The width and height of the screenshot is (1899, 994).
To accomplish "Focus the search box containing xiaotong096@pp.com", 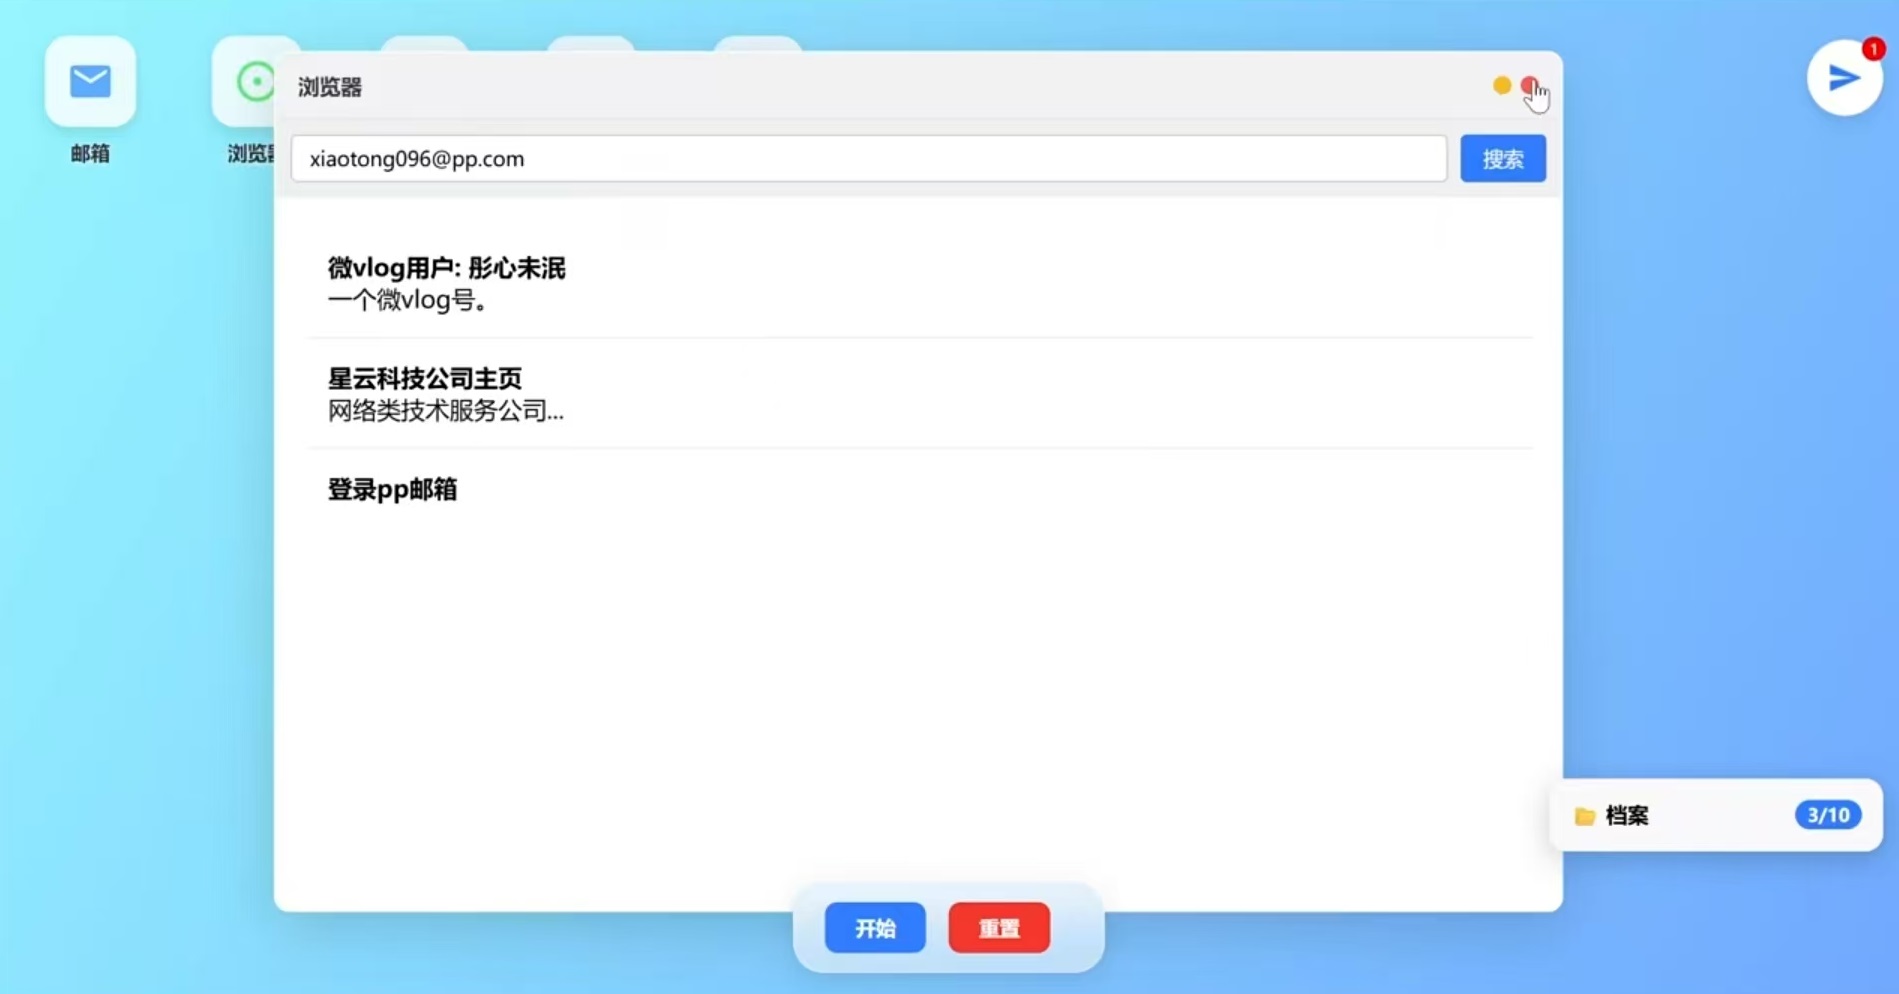I will (x=868, y=159).
